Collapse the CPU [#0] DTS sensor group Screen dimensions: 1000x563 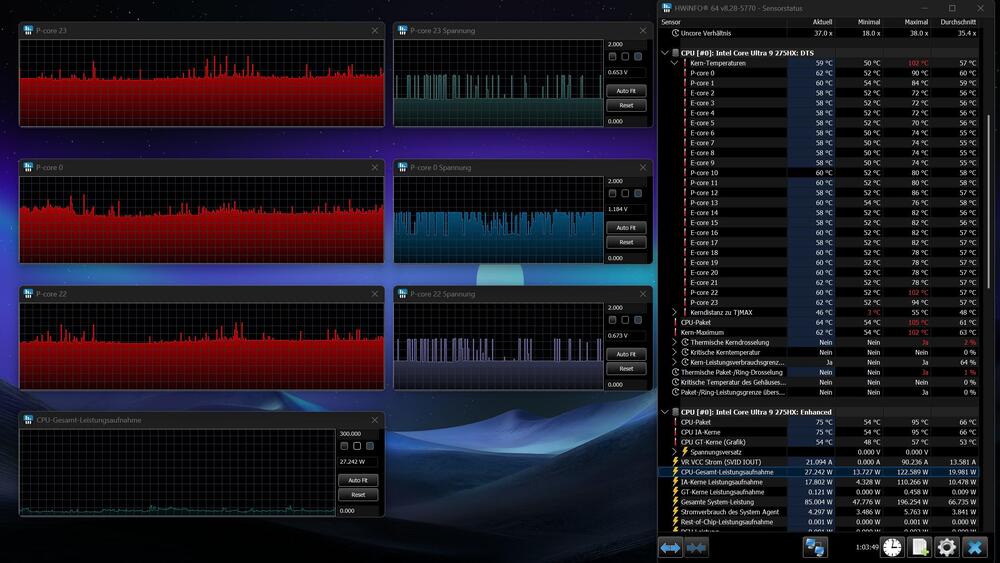tap(665, 53)
